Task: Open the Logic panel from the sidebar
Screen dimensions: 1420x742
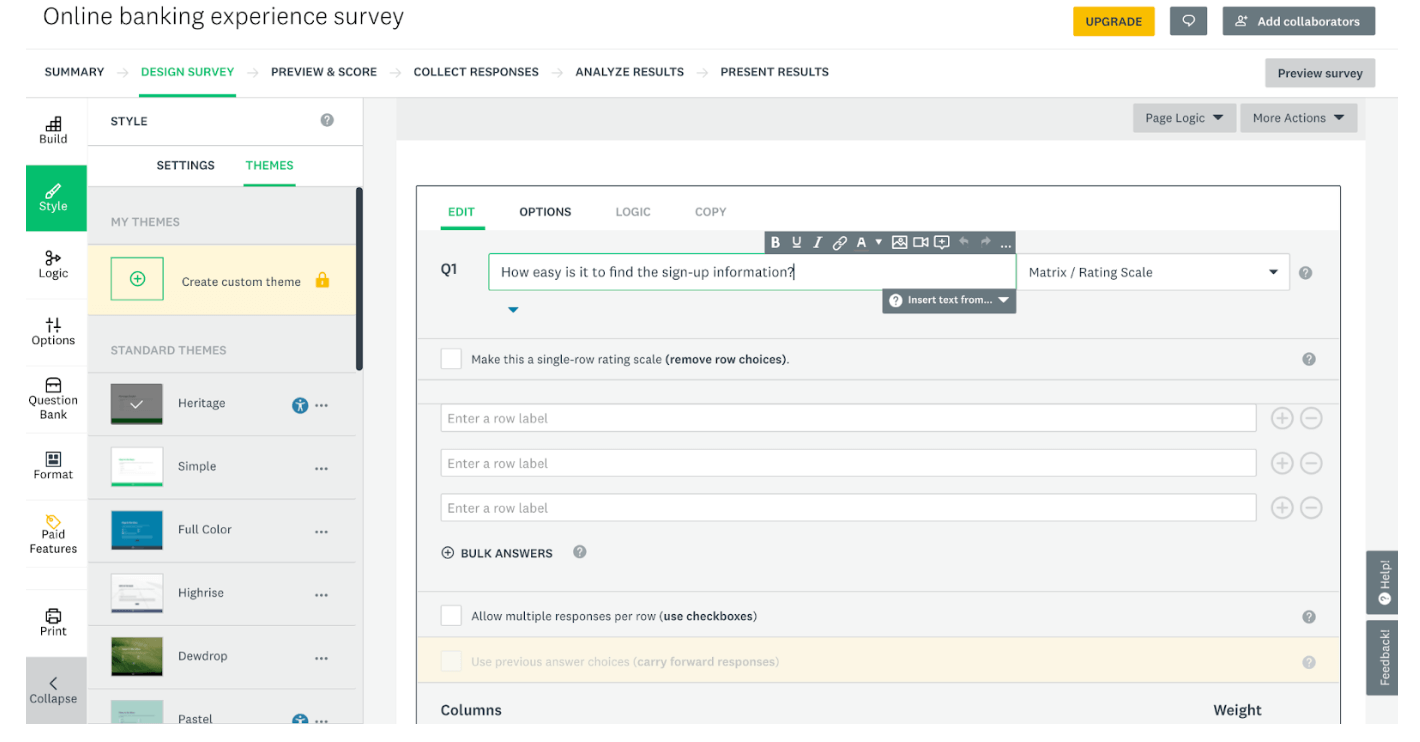Action: click(x=53, y=267)
